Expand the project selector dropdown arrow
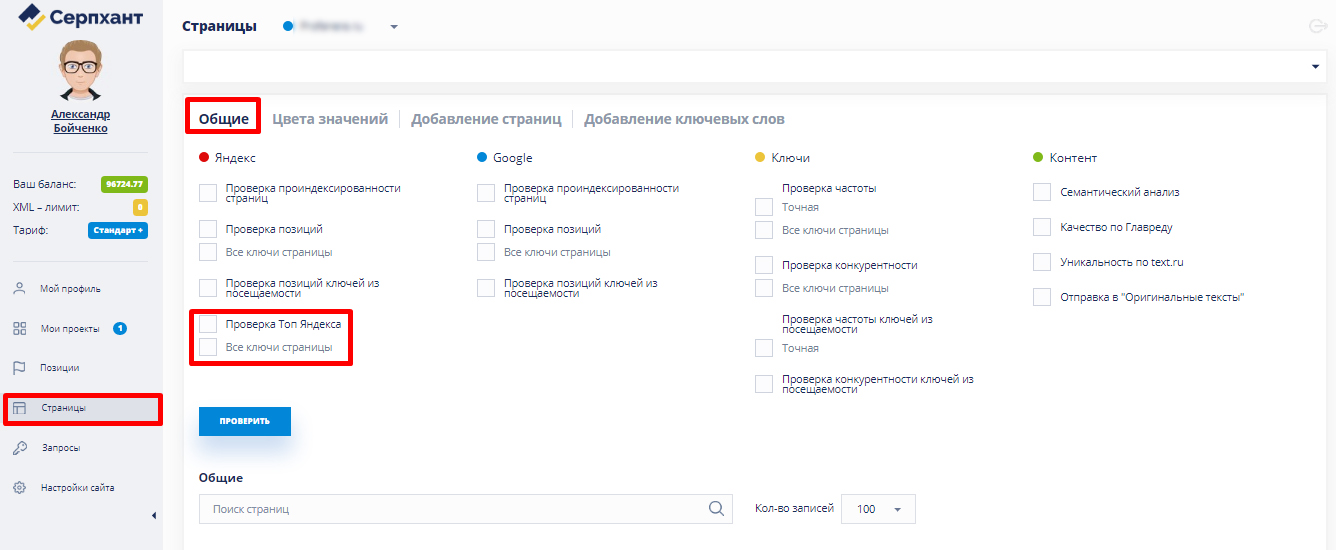Viewport: 1336px width, 550px height. [394, 27]
